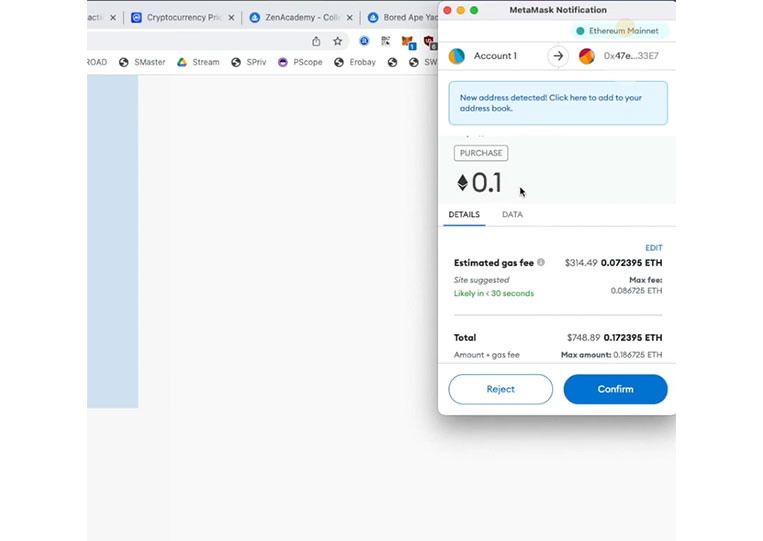Select the DATA tab
The width and height of the screenshot is (763, 541).
point(512,215)
